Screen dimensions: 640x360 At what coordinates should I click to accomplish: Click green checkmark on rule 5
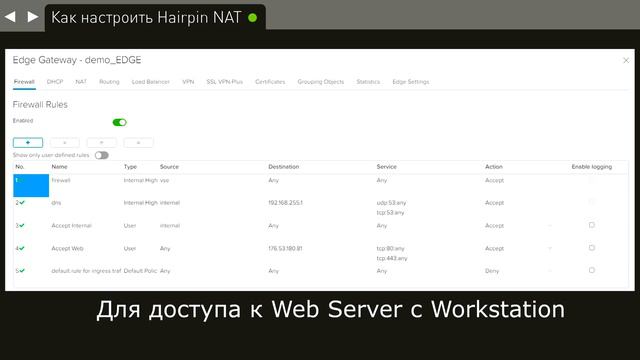click(22, 271)
